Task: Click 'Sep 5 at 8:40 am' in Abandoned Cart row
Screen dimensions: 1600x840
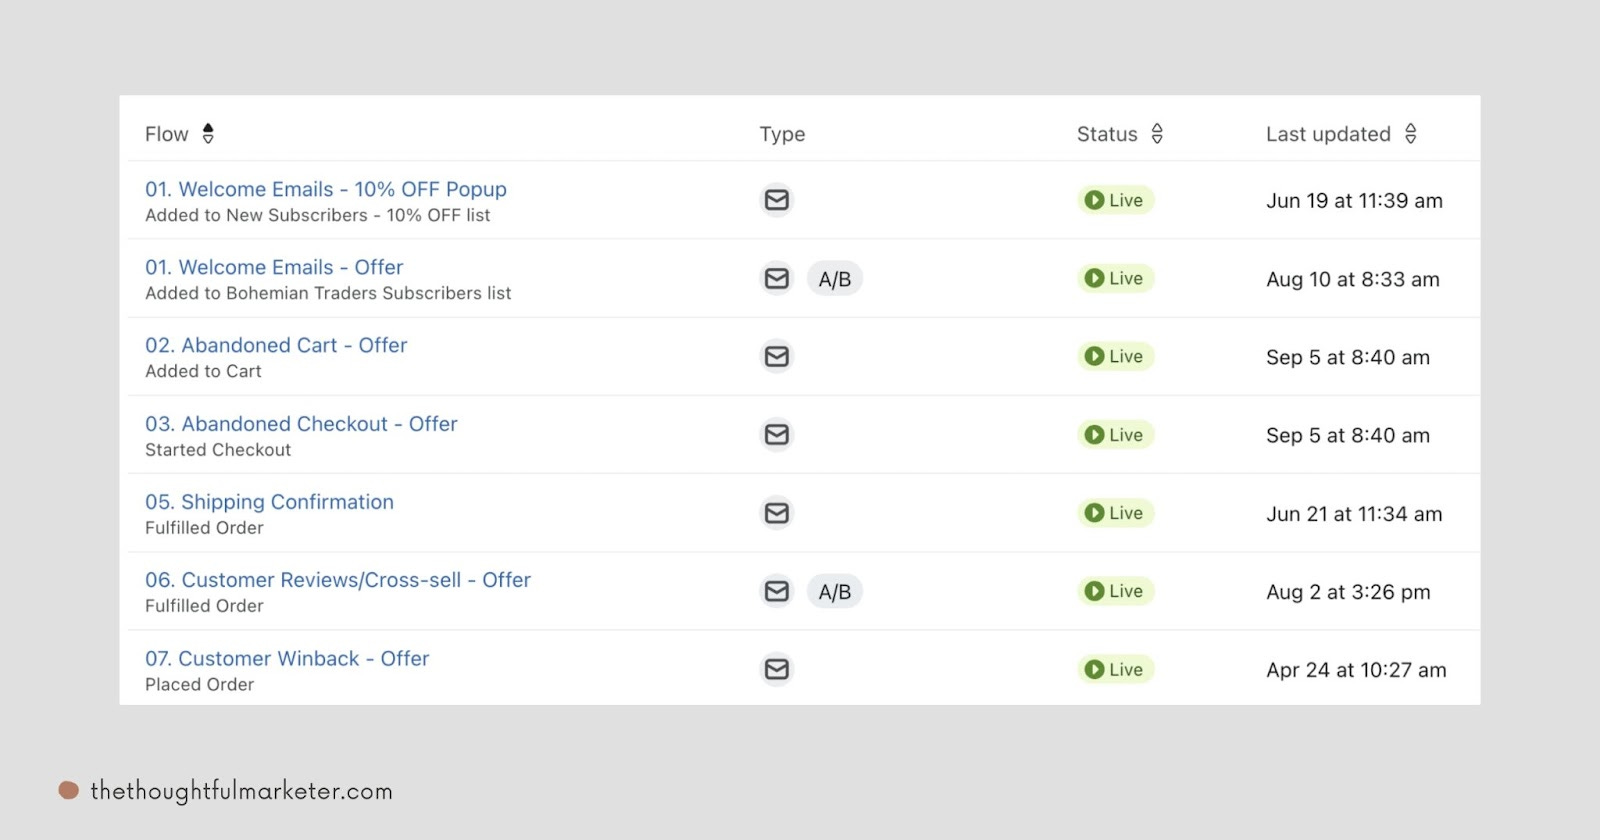Action: [x=1348, y=357]
